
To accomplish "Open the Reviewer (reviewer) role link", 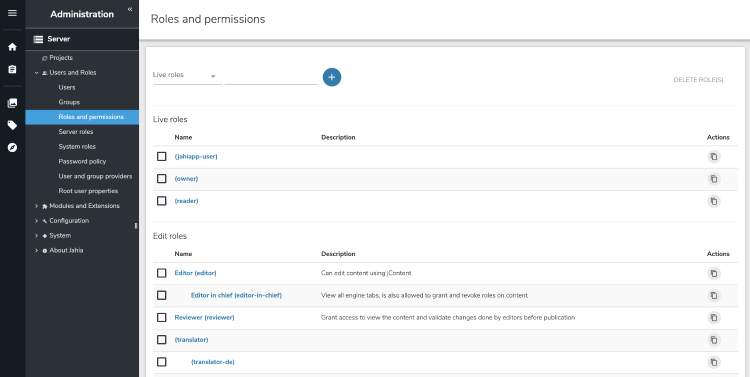I will [x=204, y=317].
